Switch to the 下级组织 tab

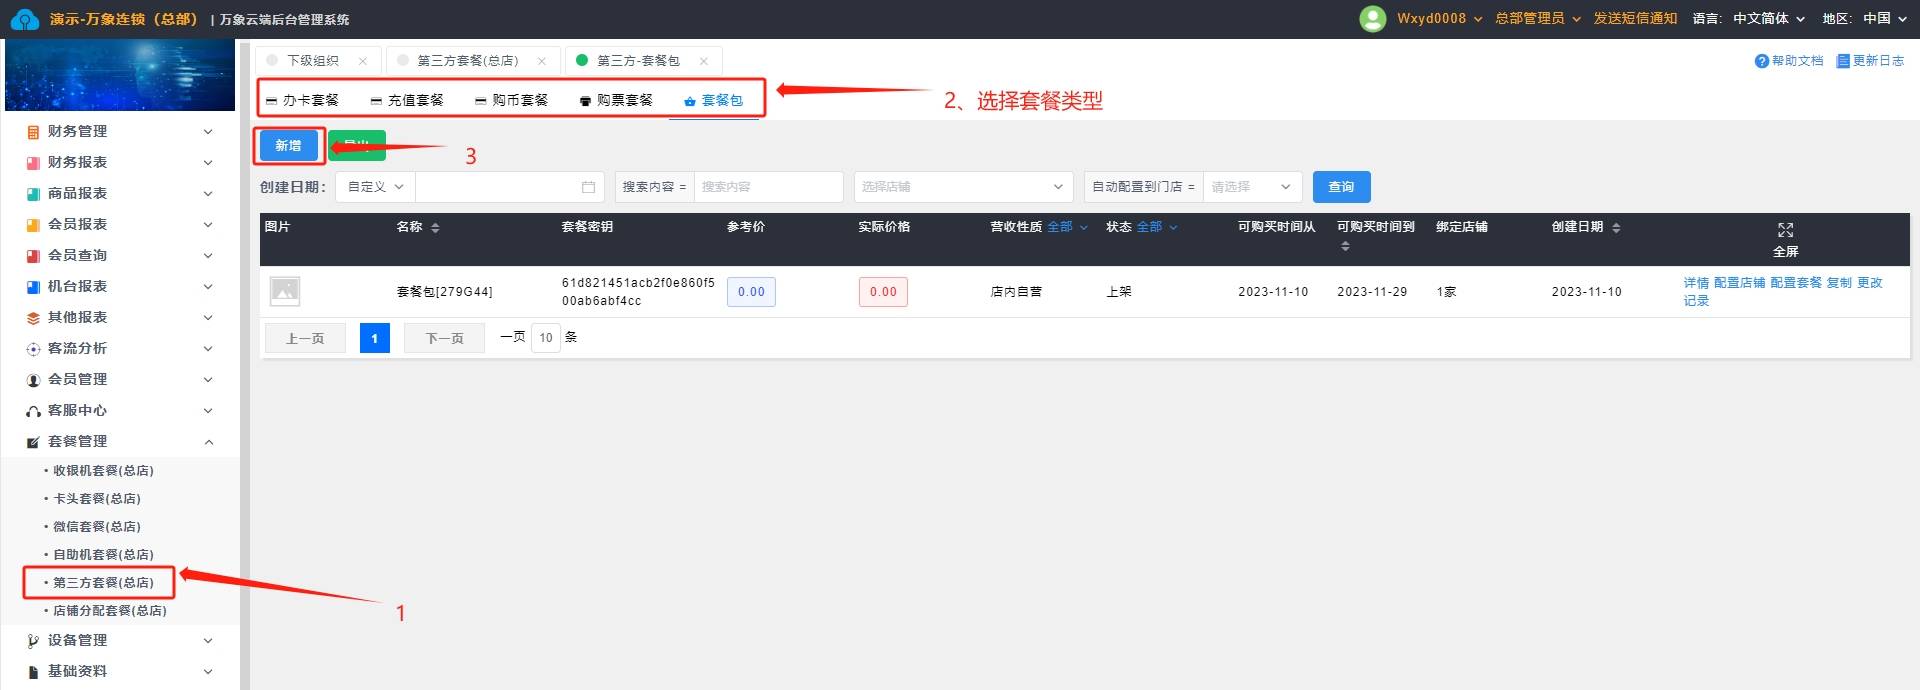[x=313, y=61]
